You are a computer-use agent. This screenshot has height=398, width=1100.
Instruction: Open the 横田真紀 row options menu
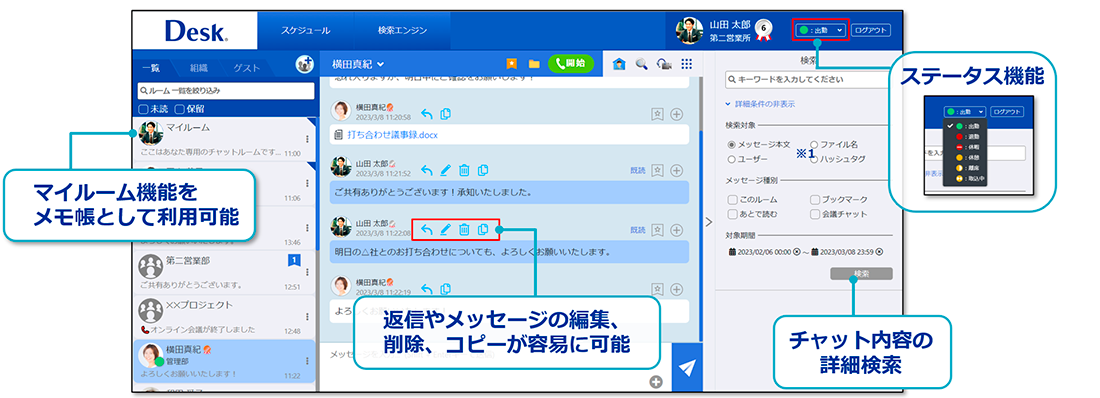[x=307, y=361]
